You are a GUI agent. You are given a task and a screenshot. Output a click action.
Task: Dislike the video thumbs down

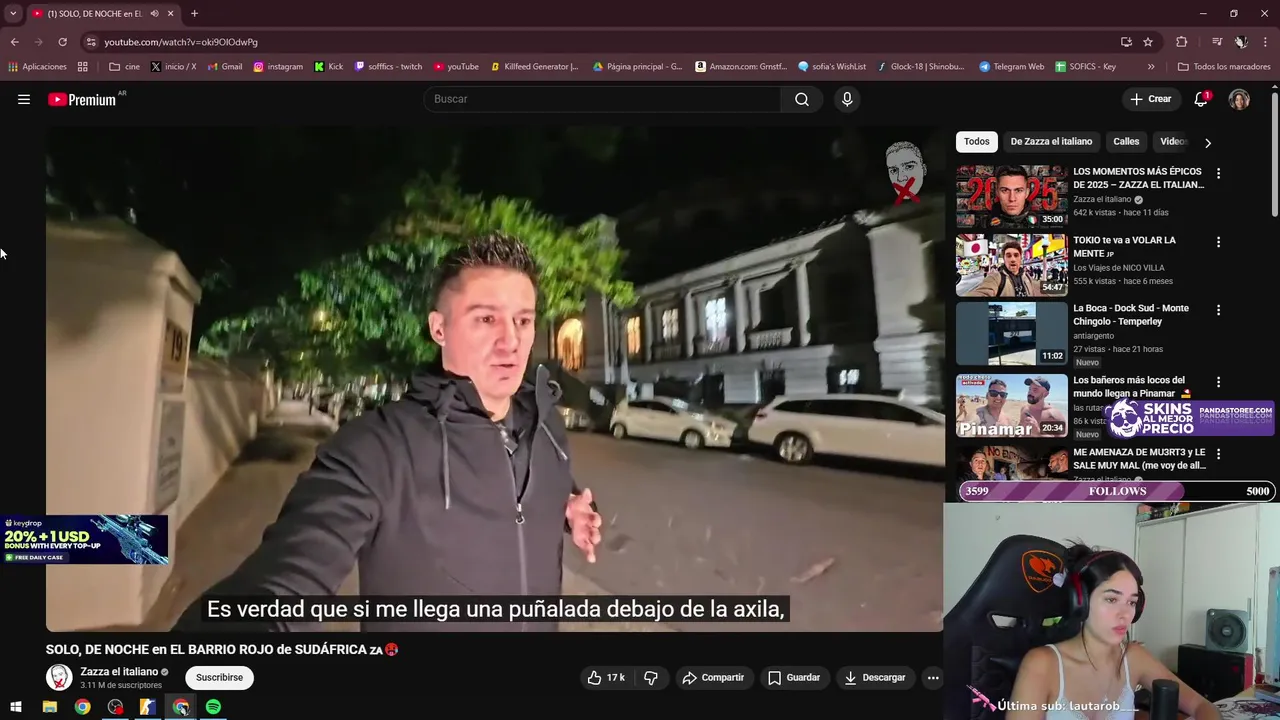651,677
